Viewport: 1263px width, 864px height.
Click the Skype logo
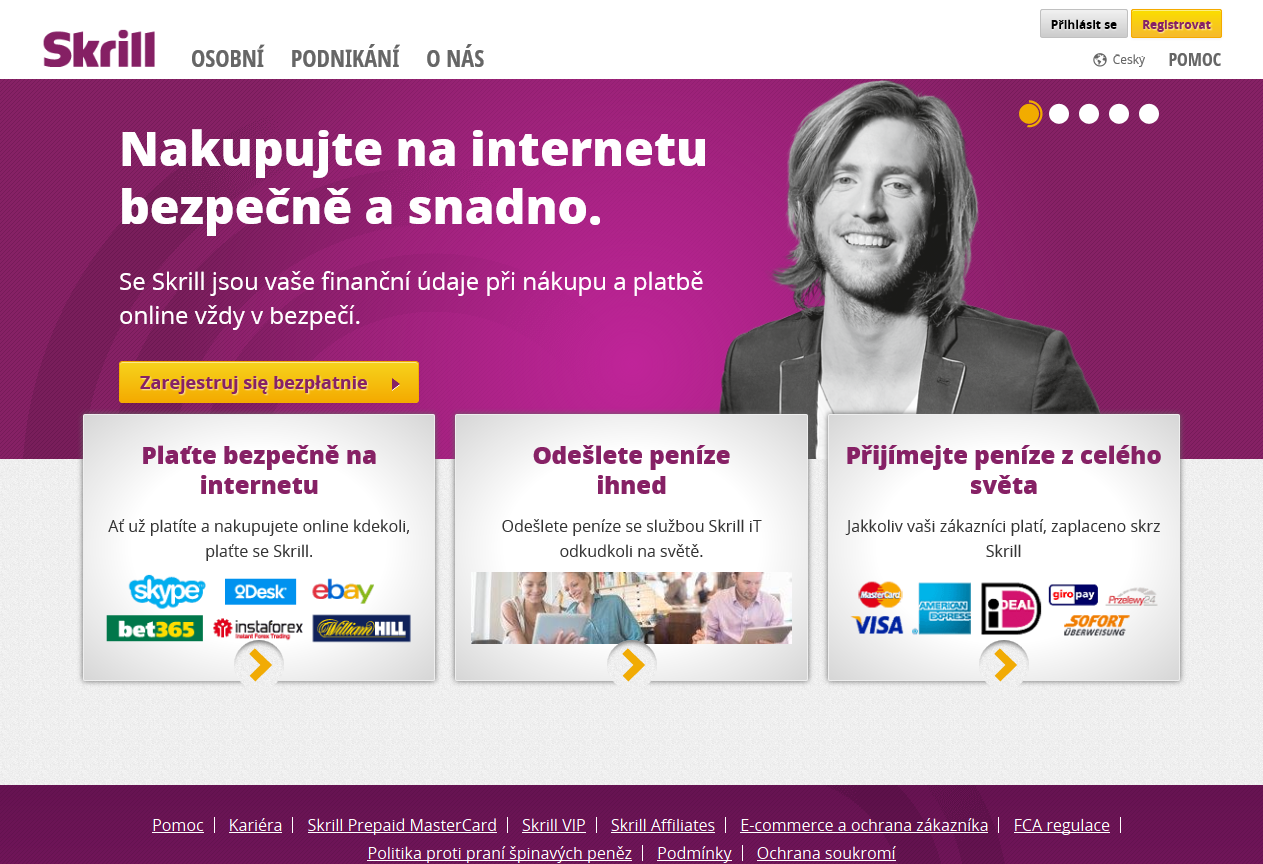click(x=167, y=591)
